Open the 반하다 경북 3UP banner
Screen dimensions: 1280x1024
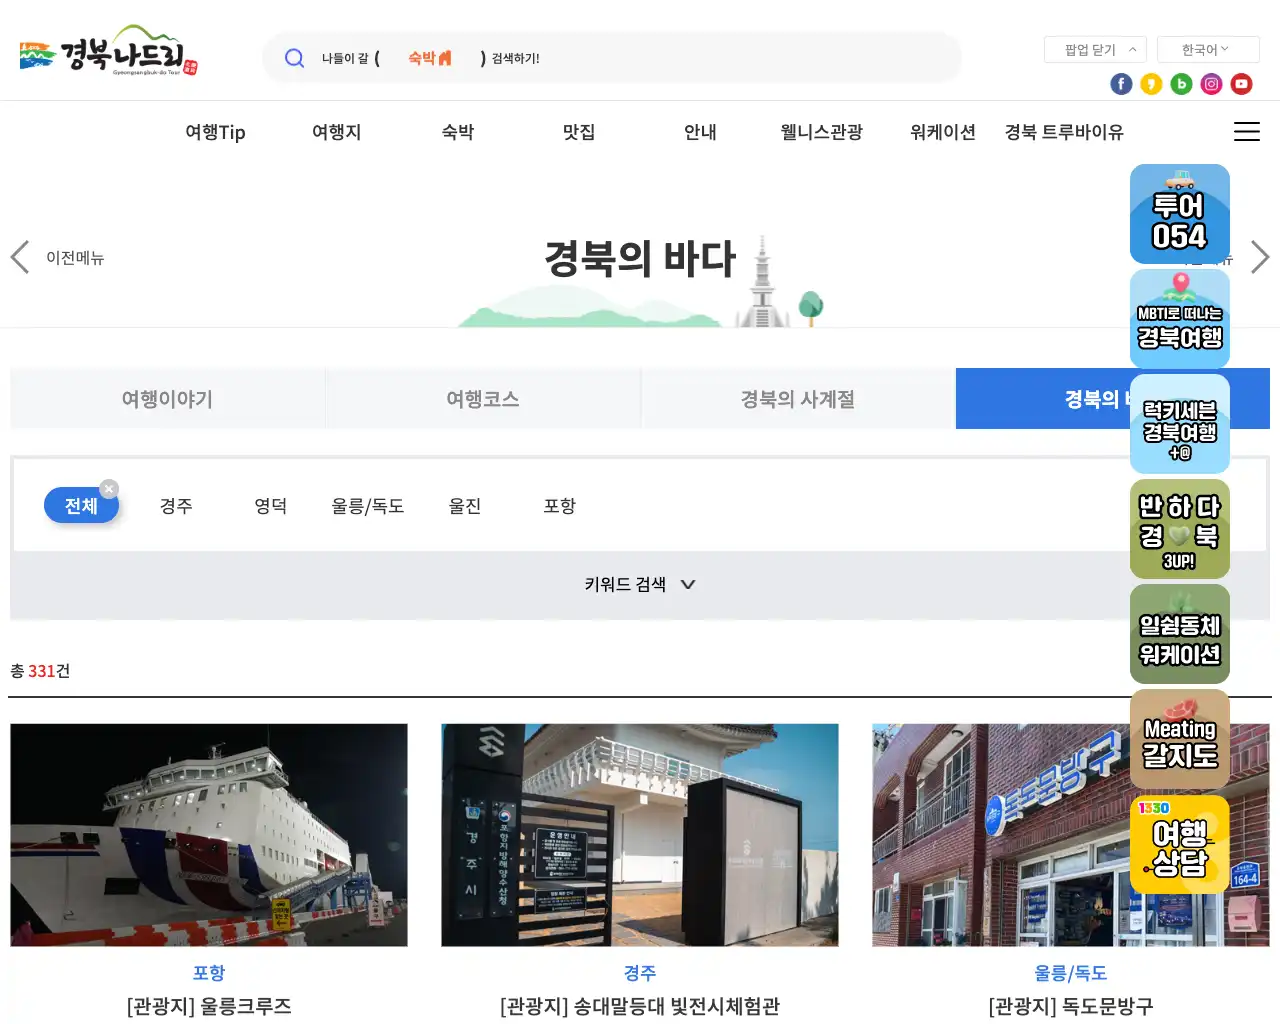1180,529
